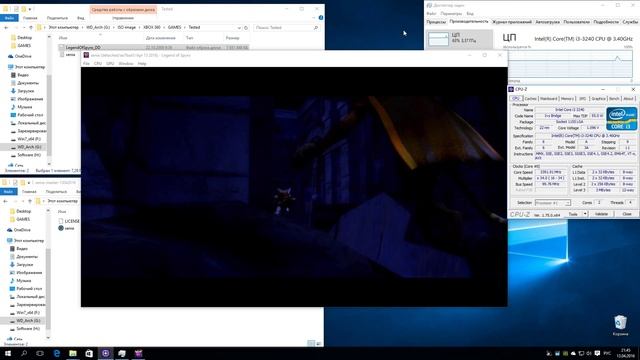Viewport: 640px width, 360px height.
Task: Open Журнал приложений tab in Task Manager
Action: point(511,22)
